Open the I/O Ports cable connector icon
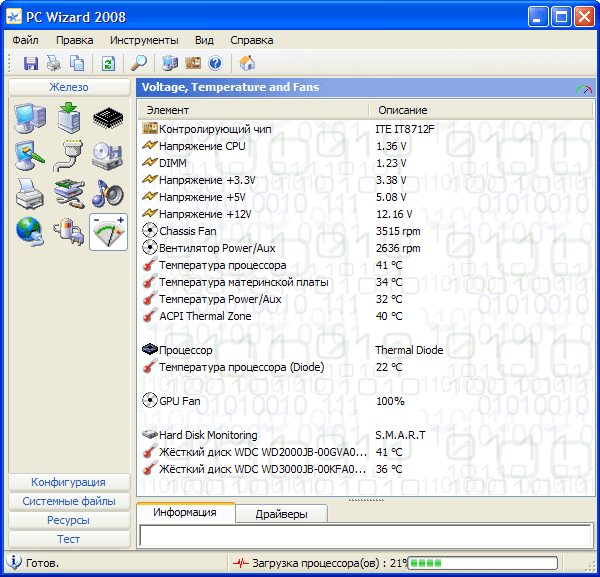The height and width of the screenshot is (577, 600). [x=69, y=155]
